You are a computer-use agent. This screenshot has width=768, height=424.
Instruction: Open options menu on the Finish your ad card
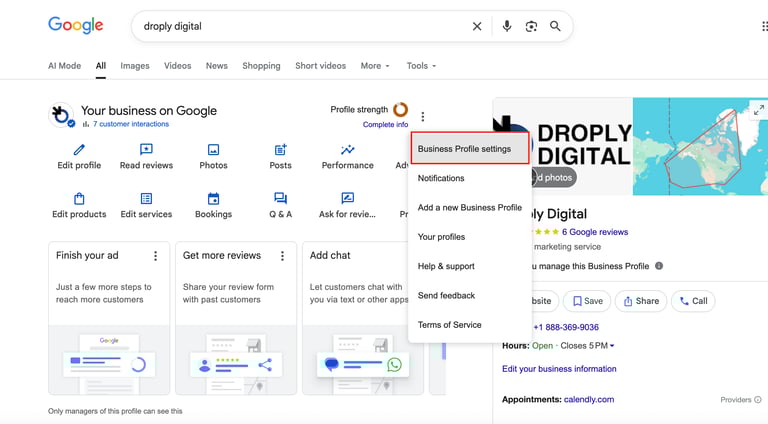click(155, 256)
